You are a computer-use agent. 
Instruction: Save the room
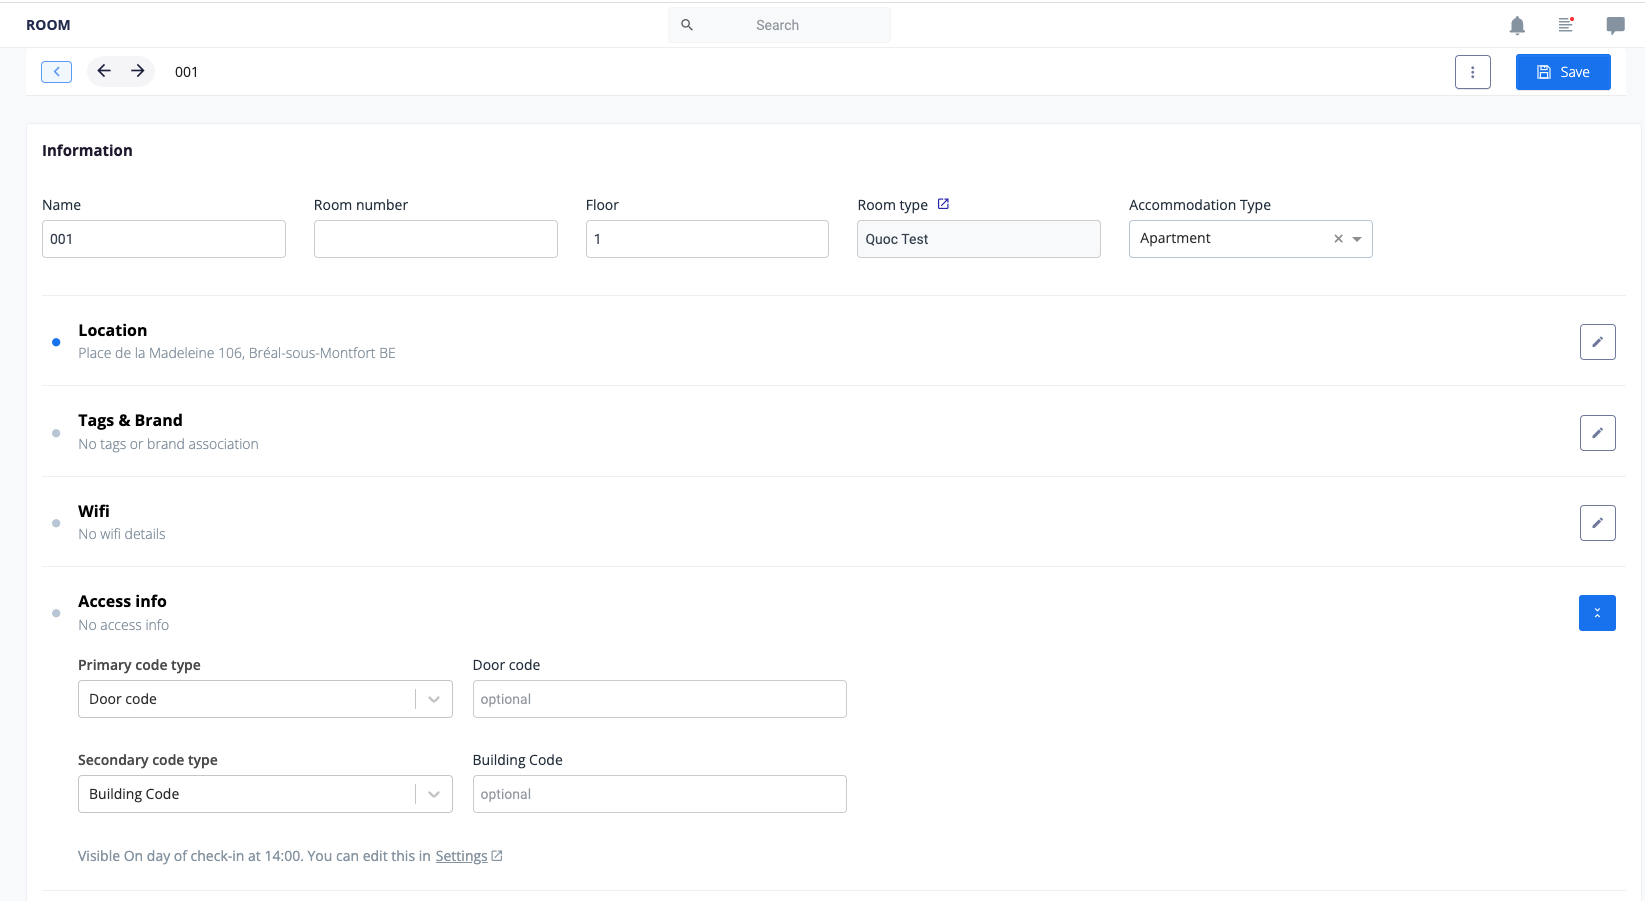click(x=1563, y=72)
